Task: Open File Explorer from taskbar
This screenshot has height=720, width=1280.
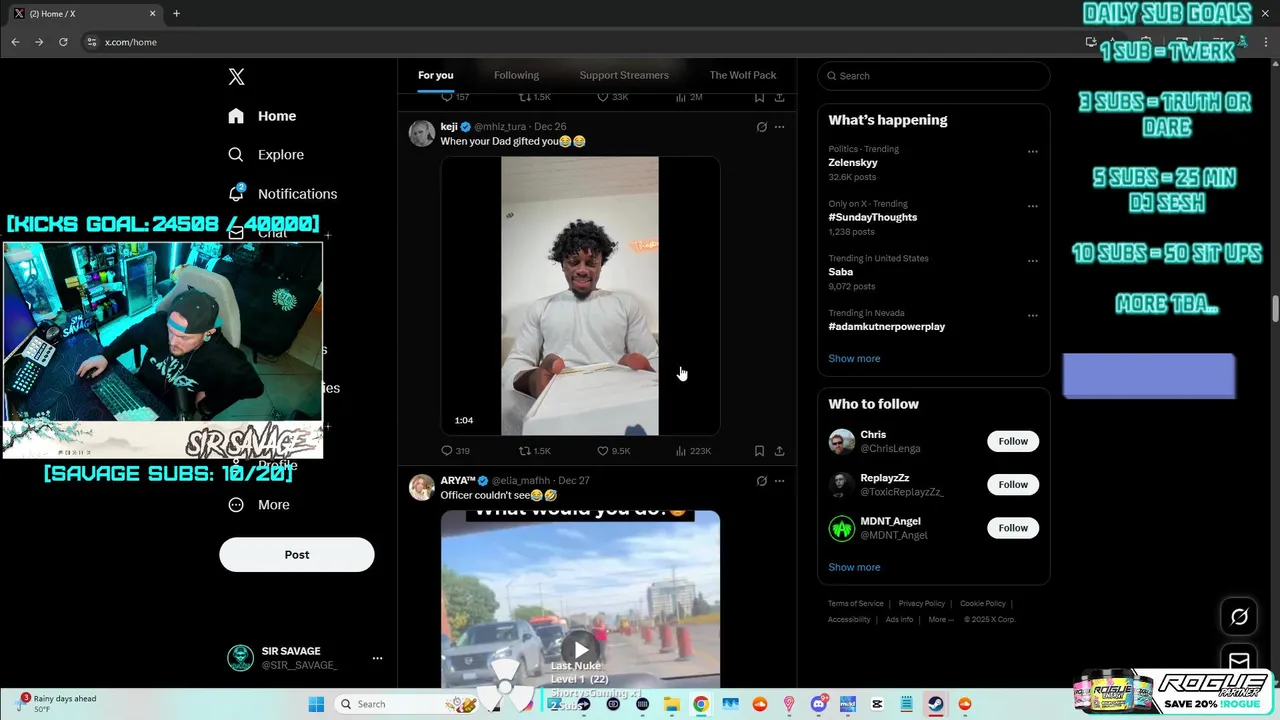Action: [672, 704]
